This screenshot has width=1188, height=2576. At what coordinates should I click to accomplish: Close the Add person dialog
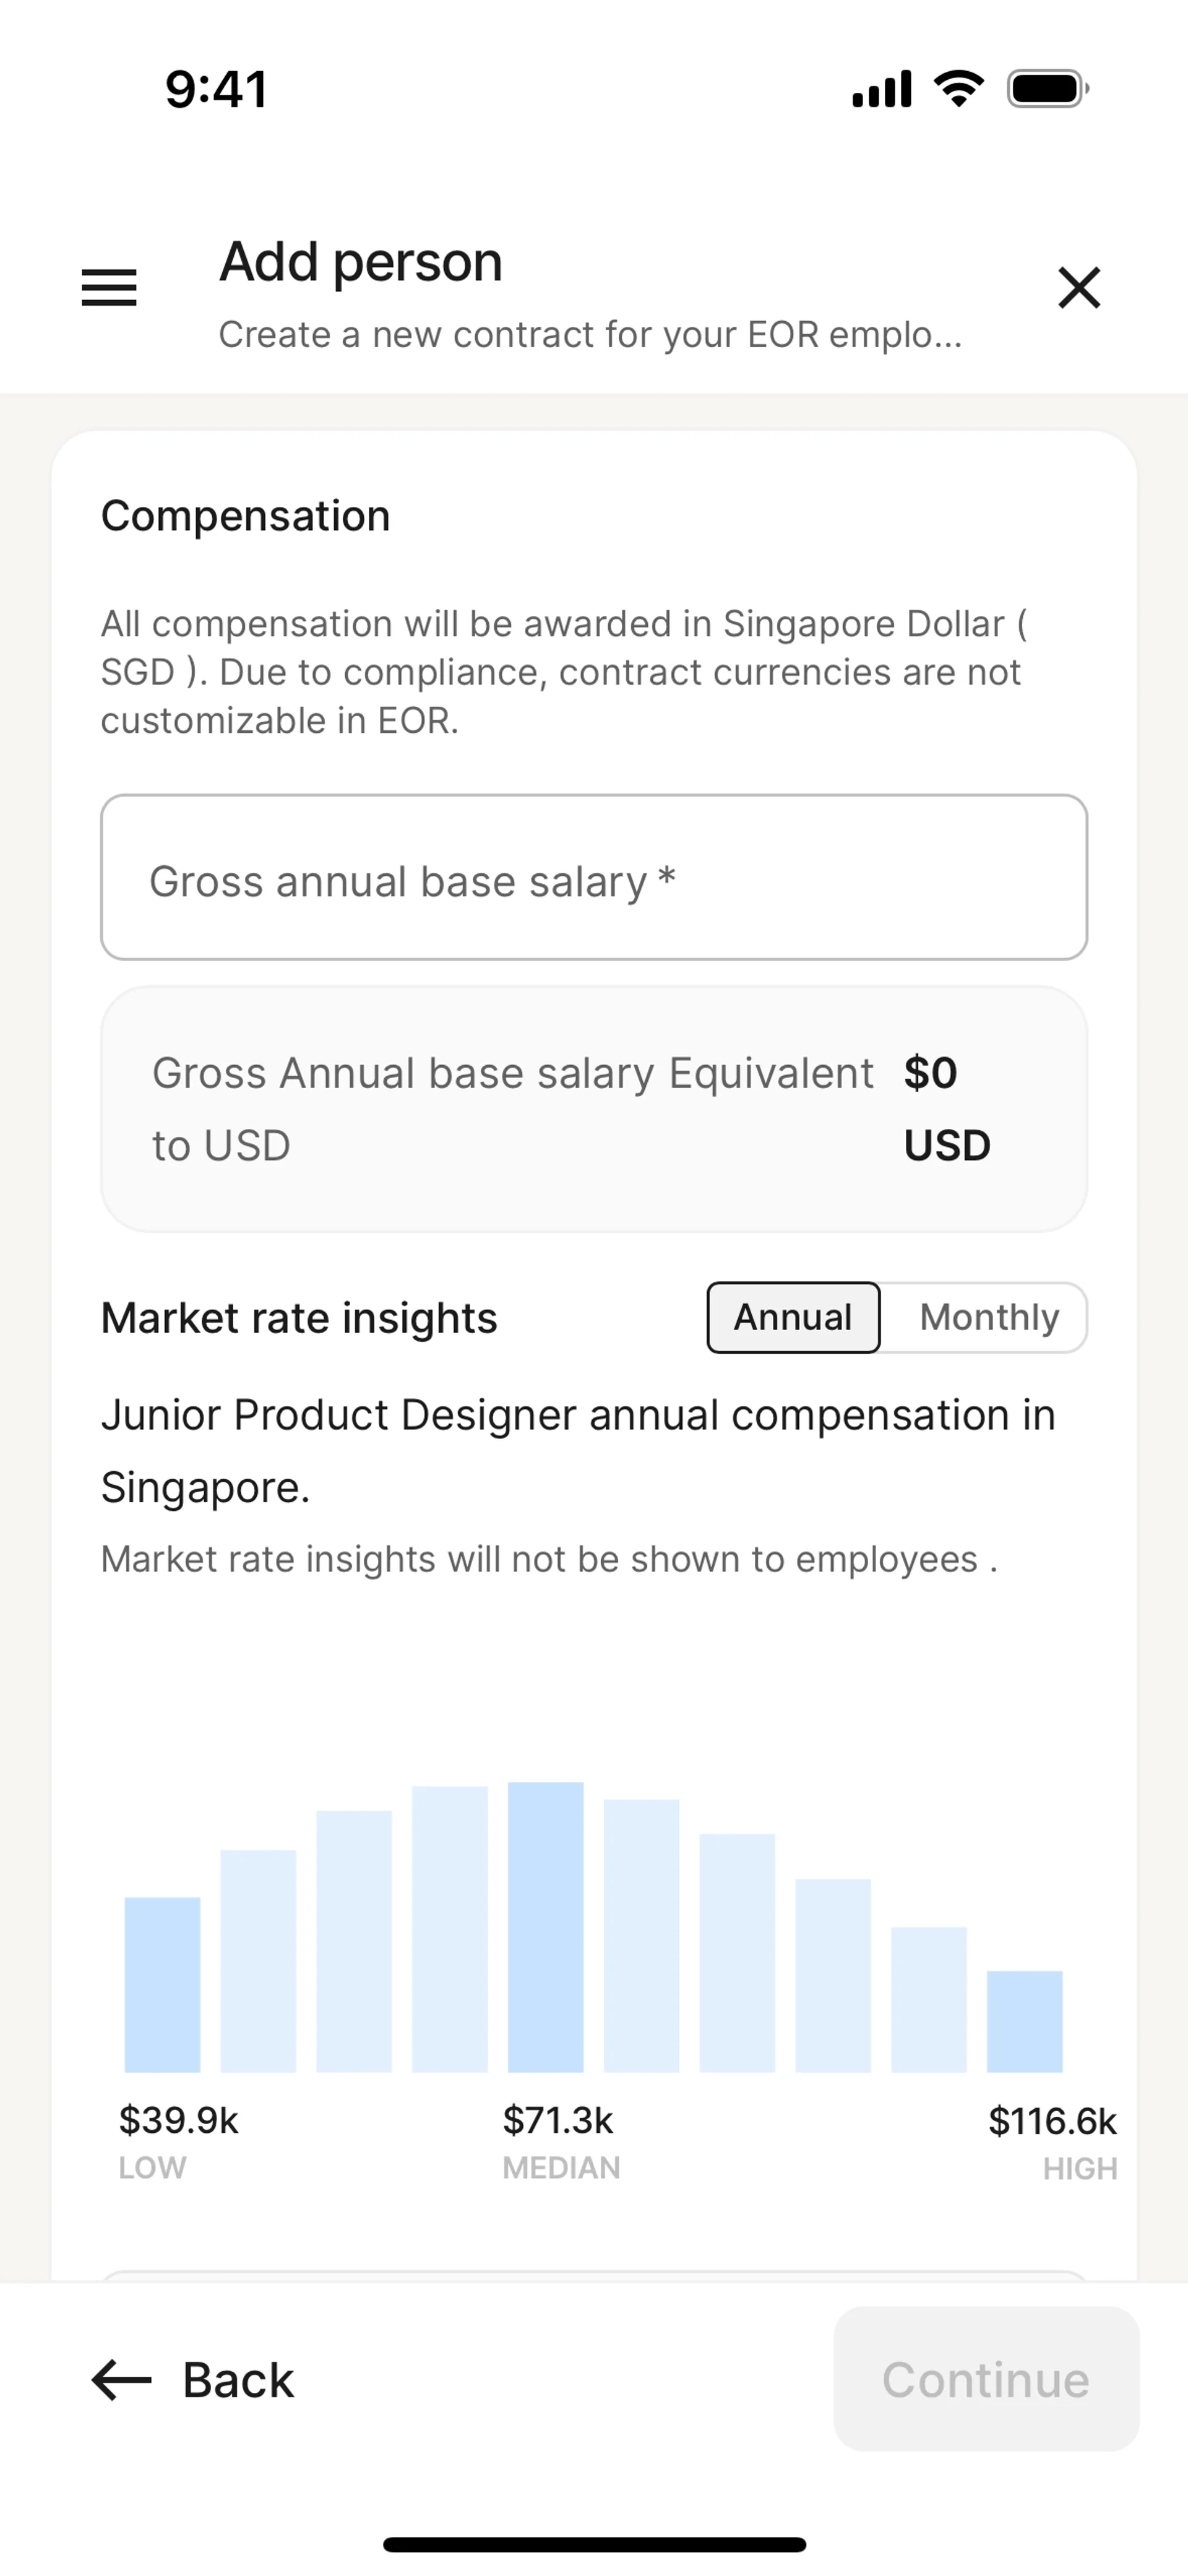pyautogui.click(x=1079, y=288)
